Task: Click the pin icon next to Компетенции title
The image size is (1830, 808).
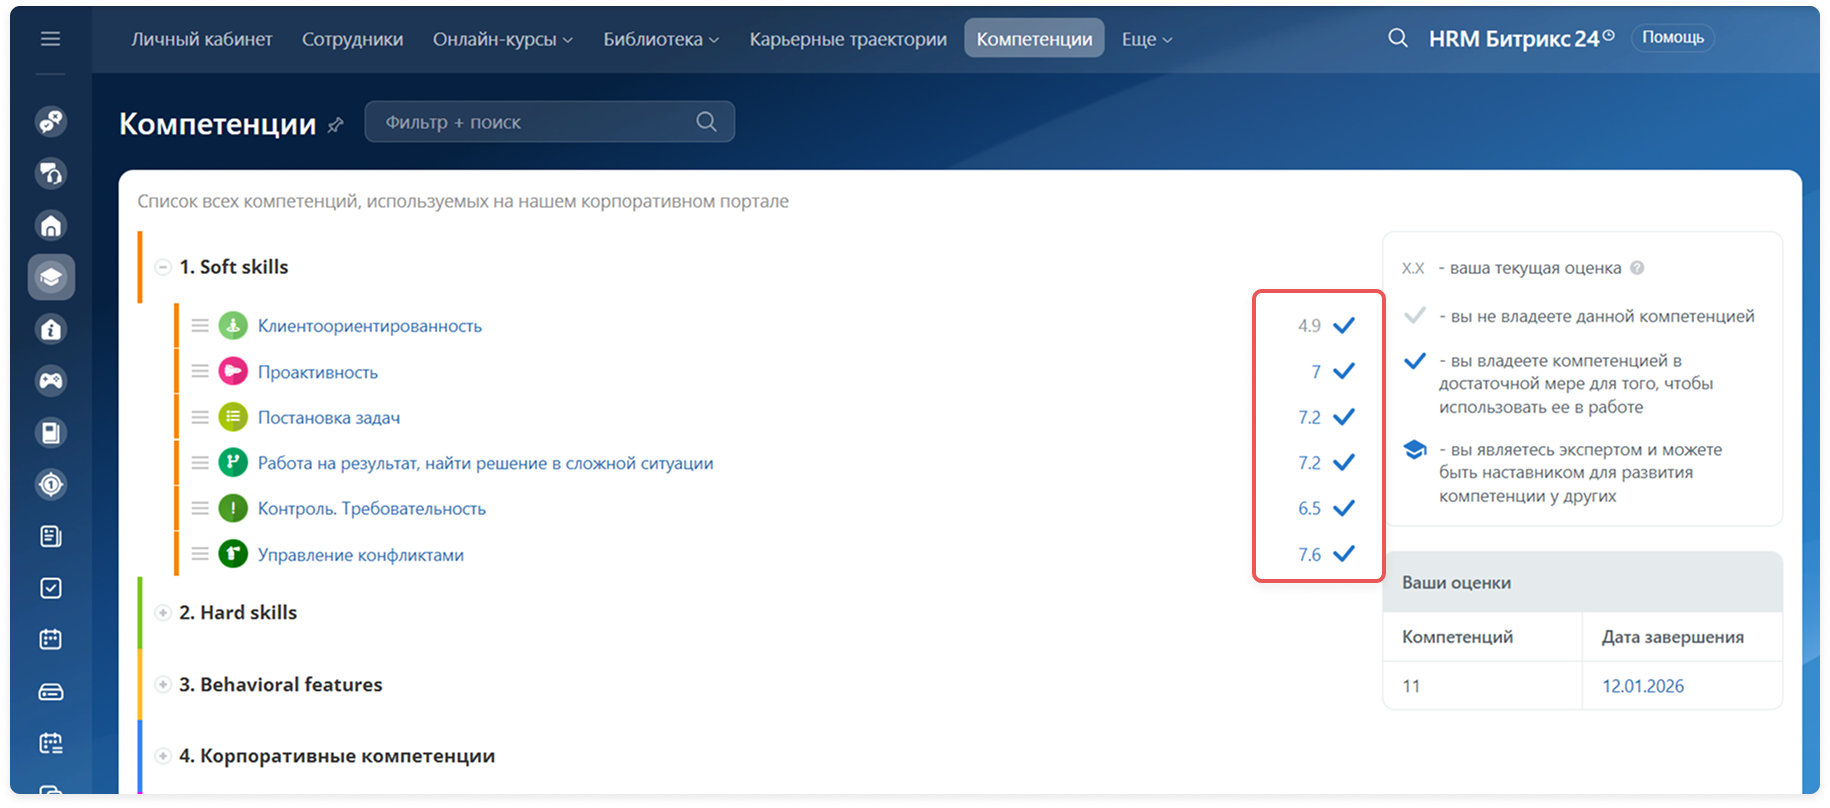Action: coord(336,125)
